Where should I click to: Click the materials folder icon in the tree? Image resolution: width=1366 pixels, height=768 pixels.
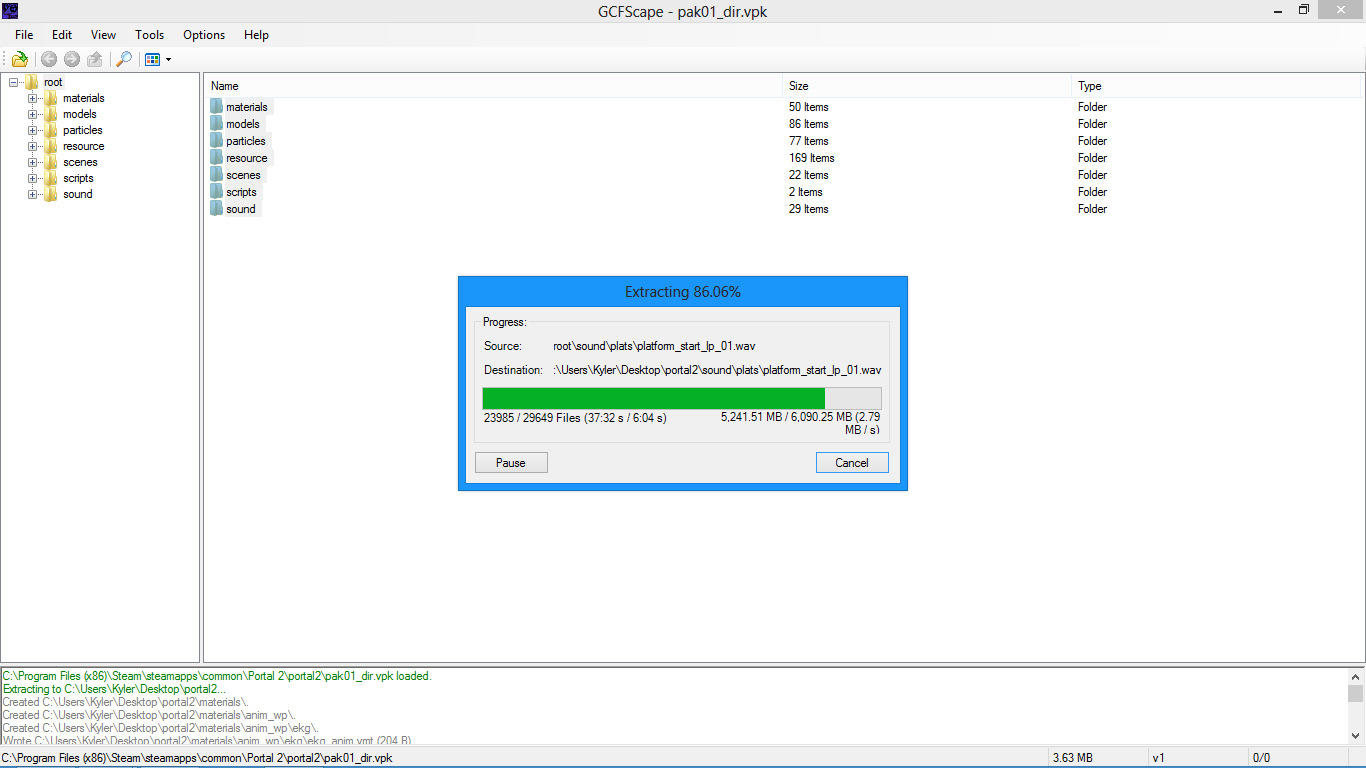point(51,98)
